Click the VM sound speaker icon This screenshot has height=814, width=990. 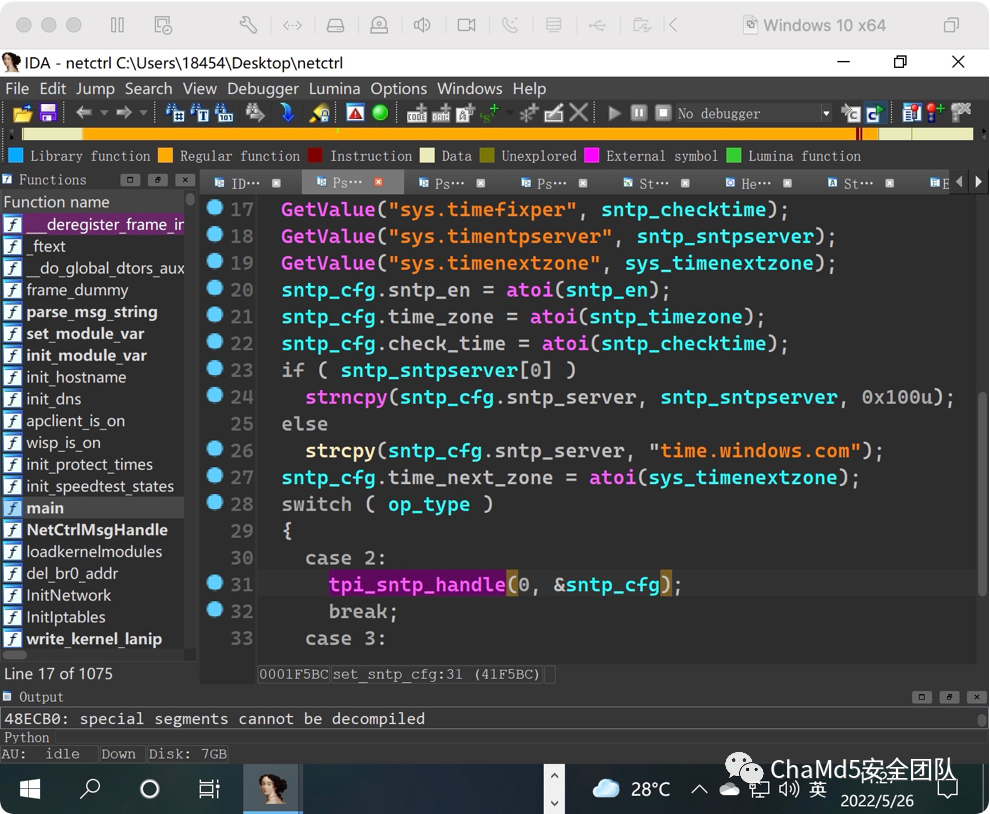click(x=422, y=25)
